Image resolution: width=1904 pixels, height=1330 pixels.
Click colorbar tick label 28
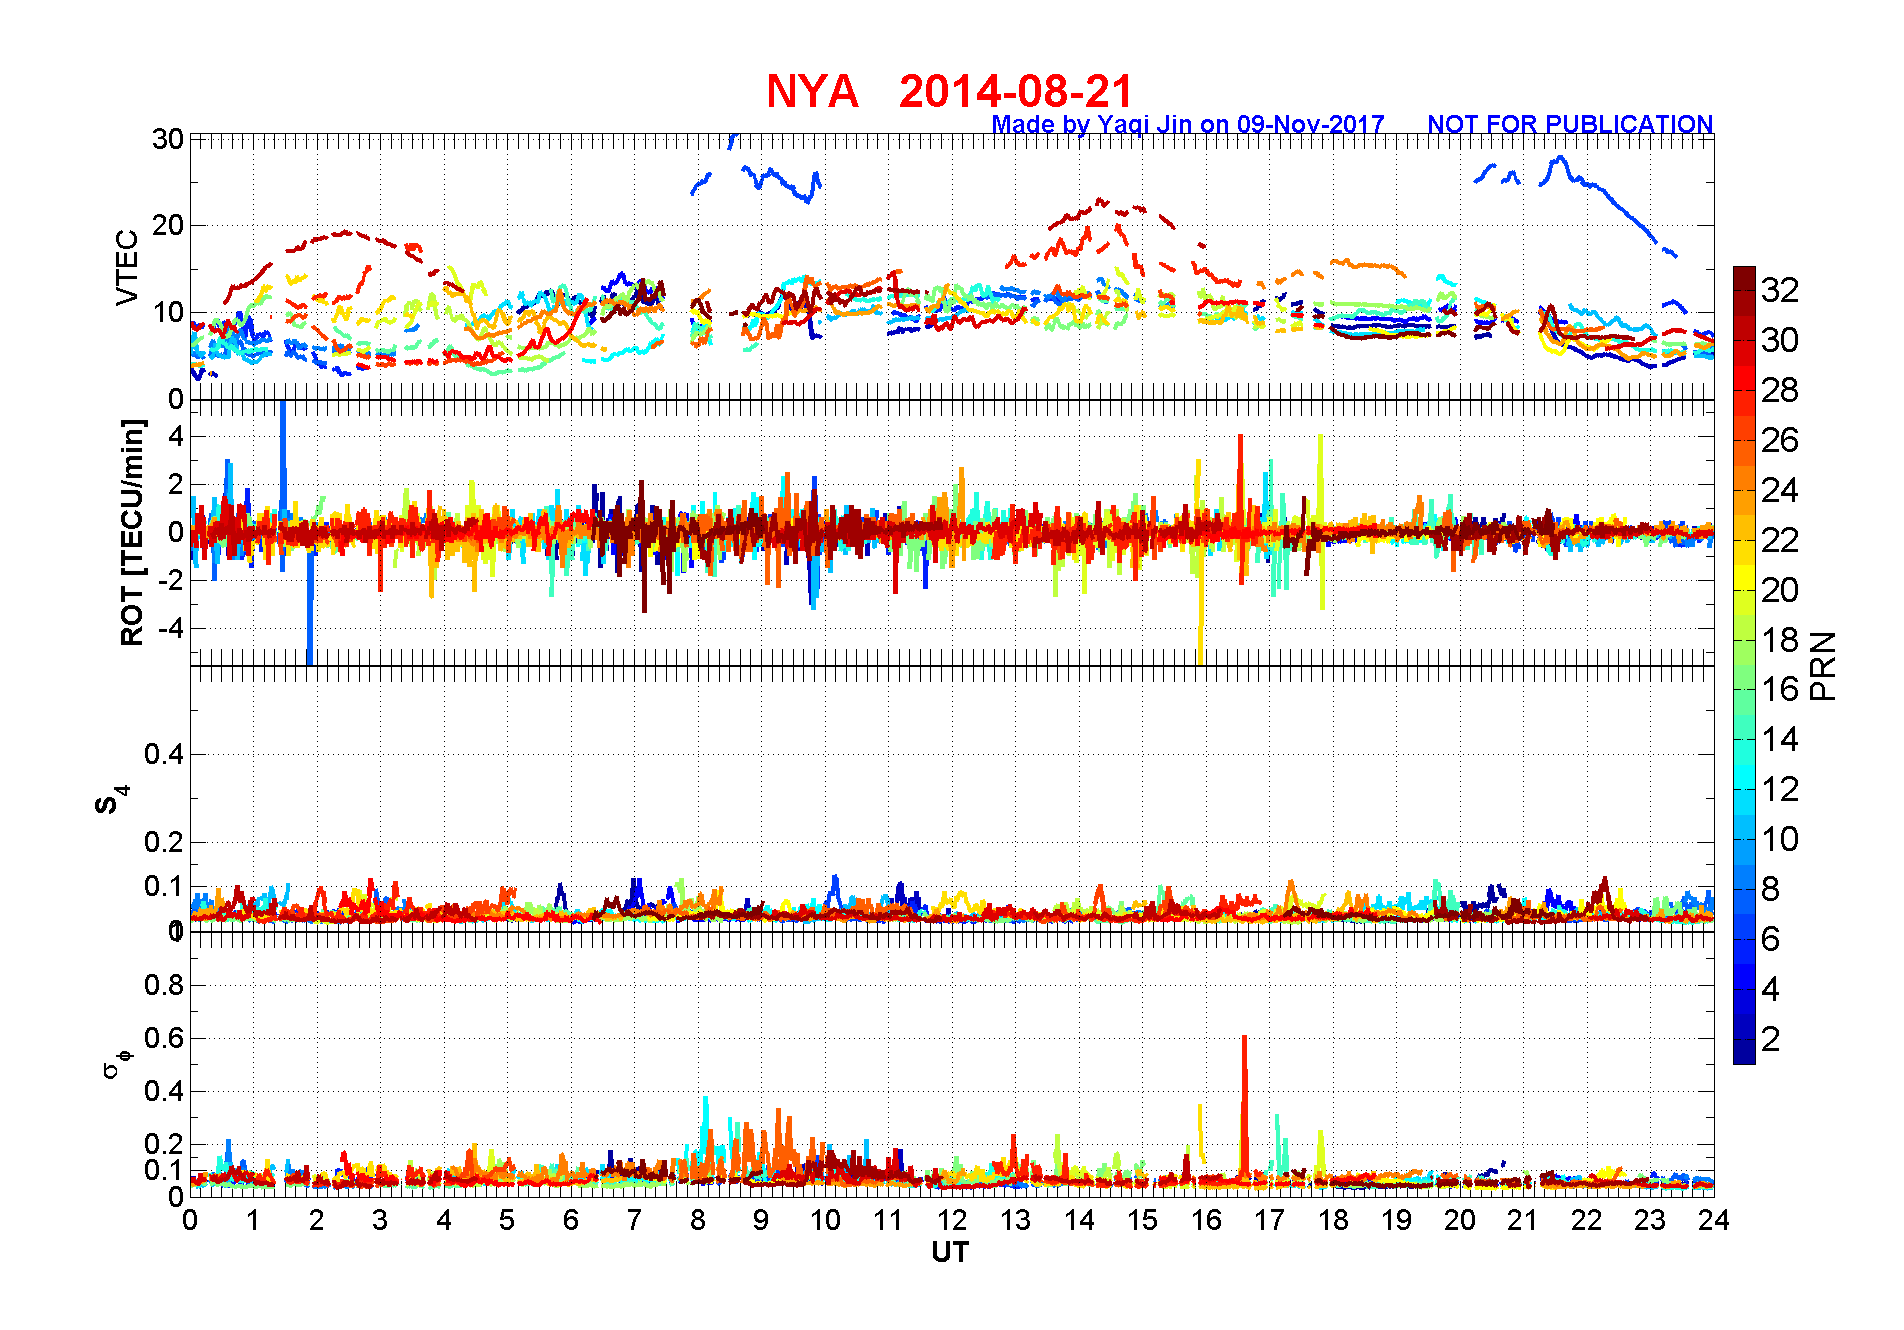[x=1780, y=390]
